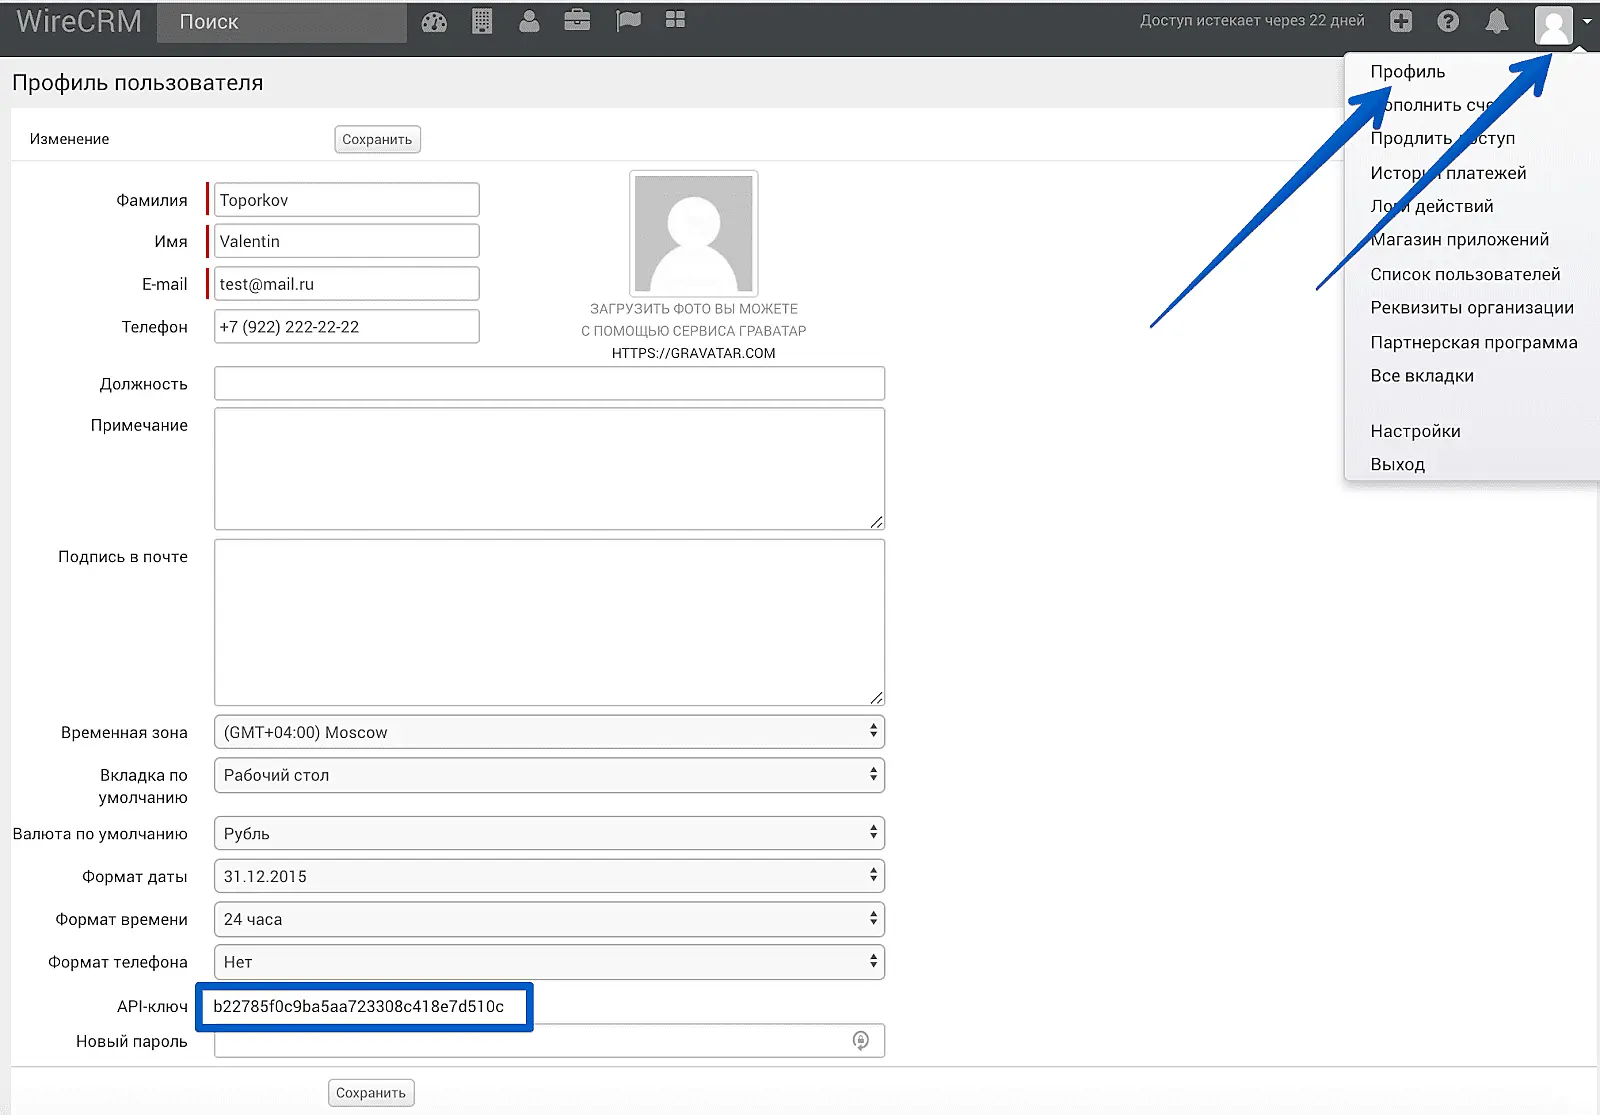The width and height of the screenshot is (1600, 1115).
Task: Expand the Временная зона dropdown
Action: coord(549,732)
